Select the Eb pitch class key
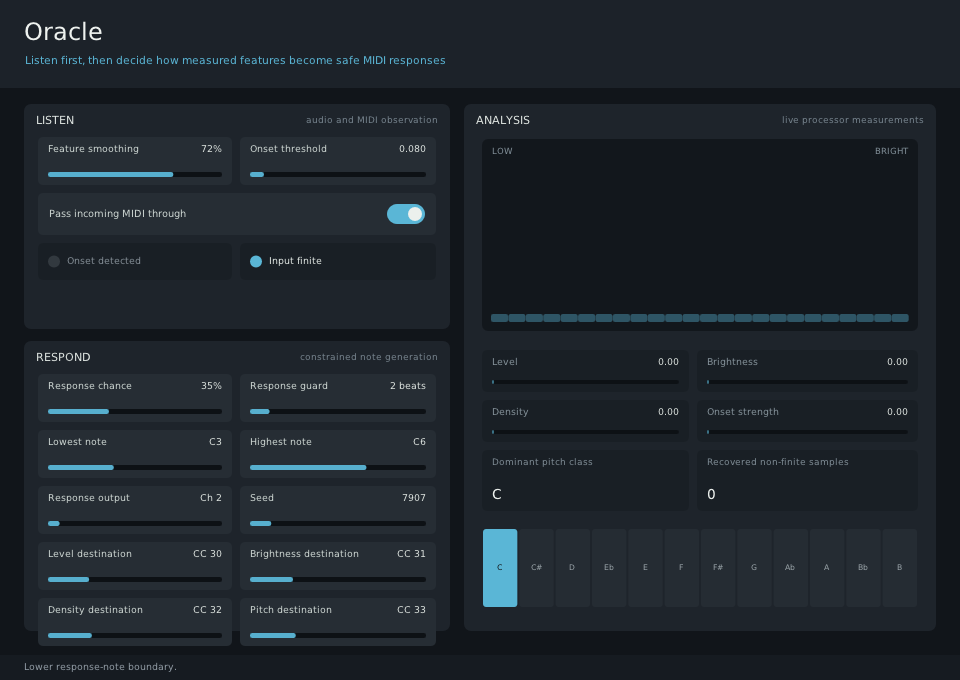The image size is (960, 680). click(x=609, y=568)
